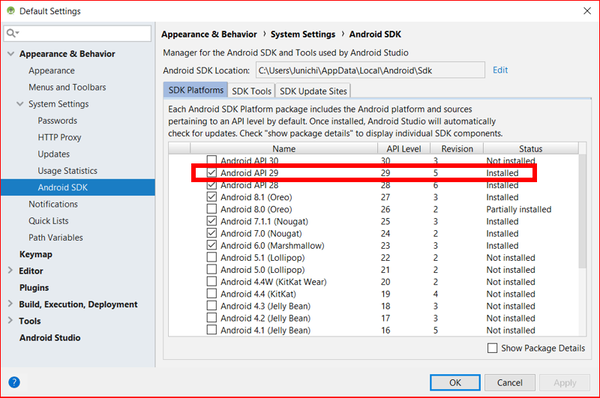Collapse Appearance & Behavior tree node
The image size is (600, 398).
click(11, 54)
